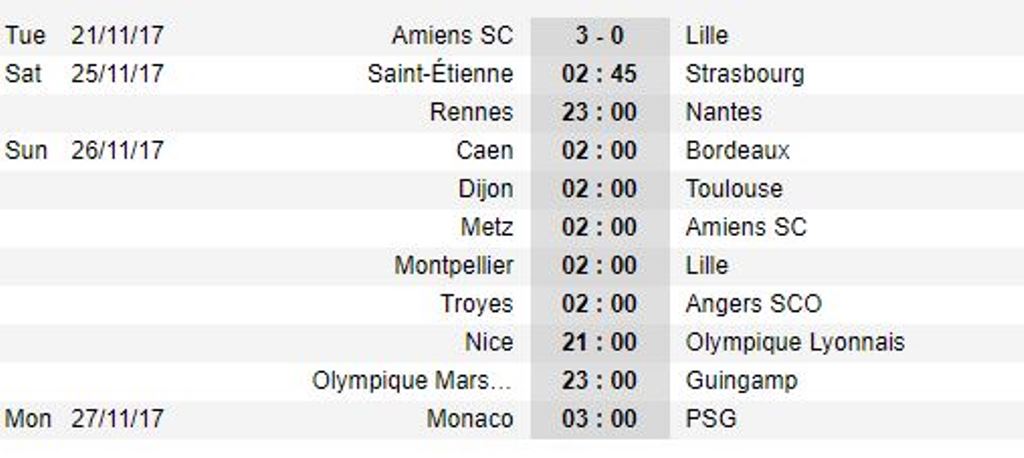
Task: Open Toulouse team page
Action: (x=734, y=189)
